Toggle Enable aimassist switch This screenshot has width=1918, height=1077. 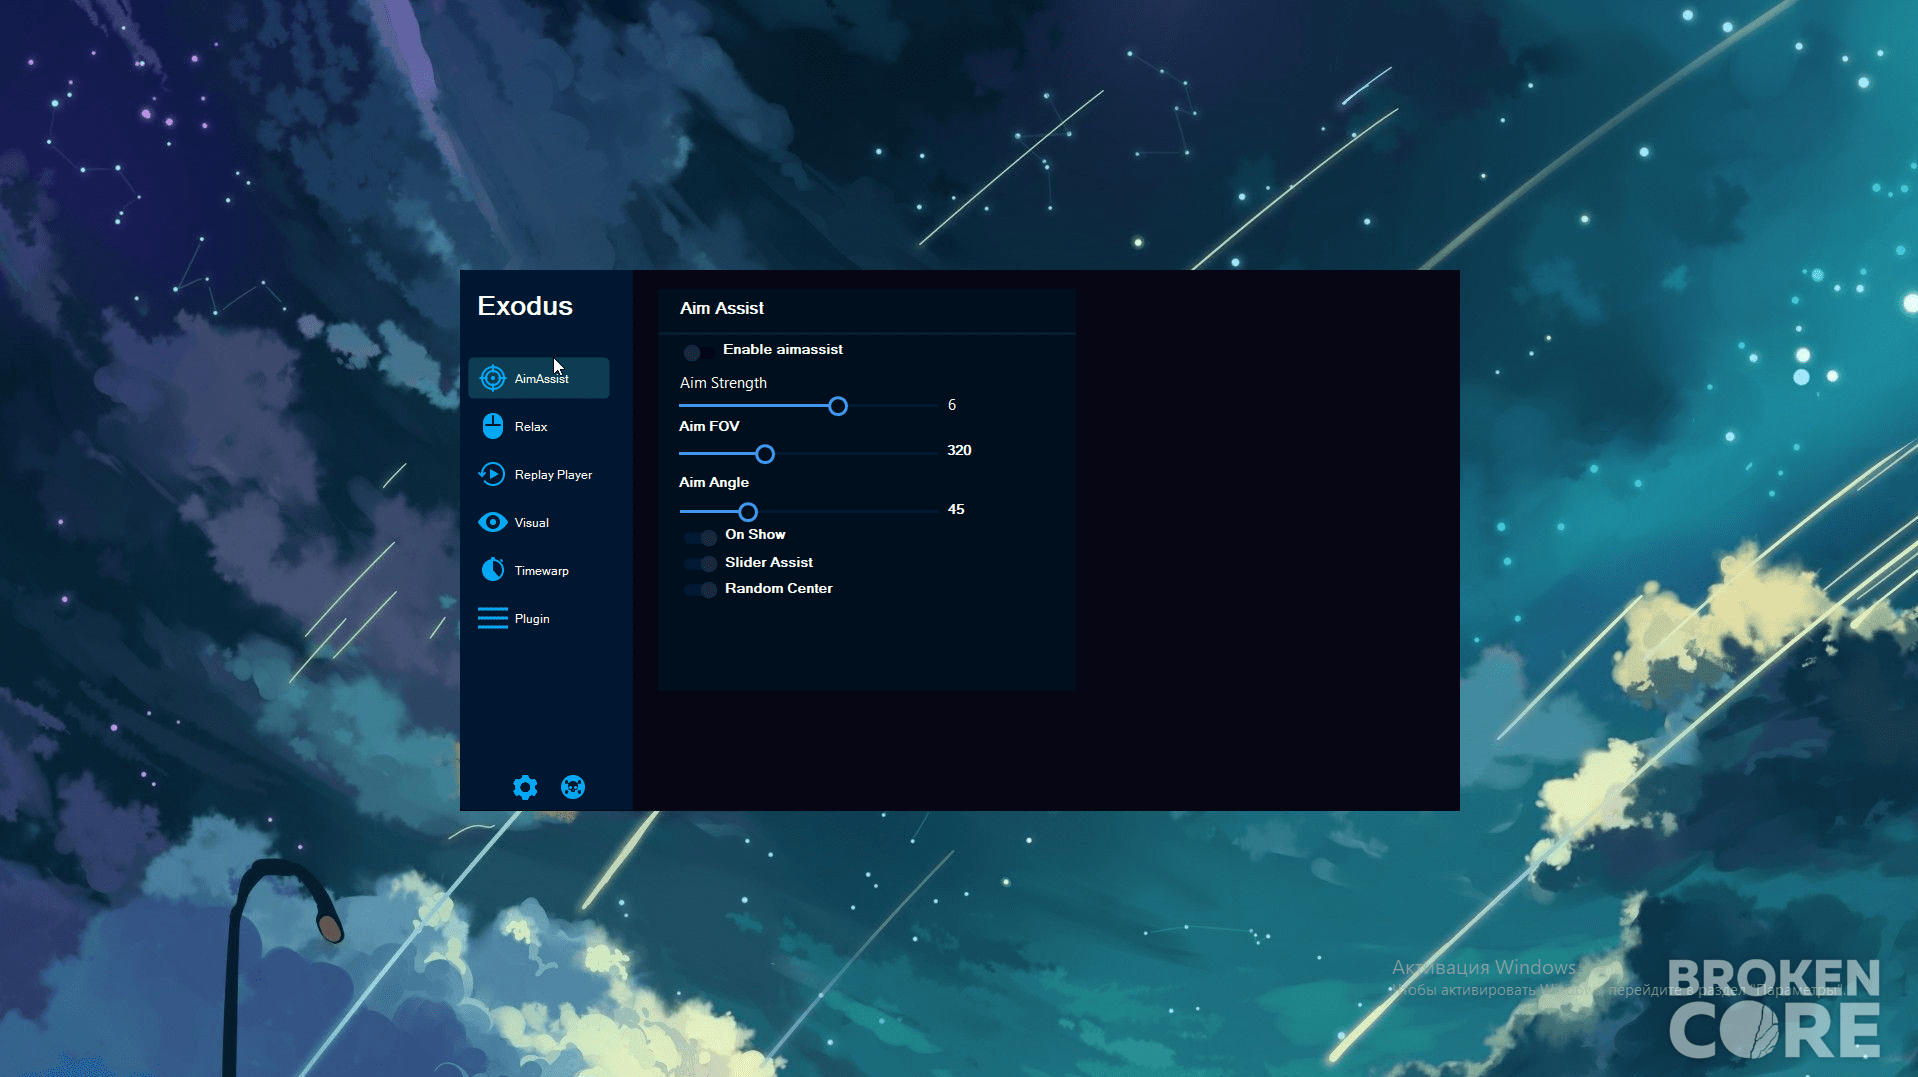coord(699,352)
